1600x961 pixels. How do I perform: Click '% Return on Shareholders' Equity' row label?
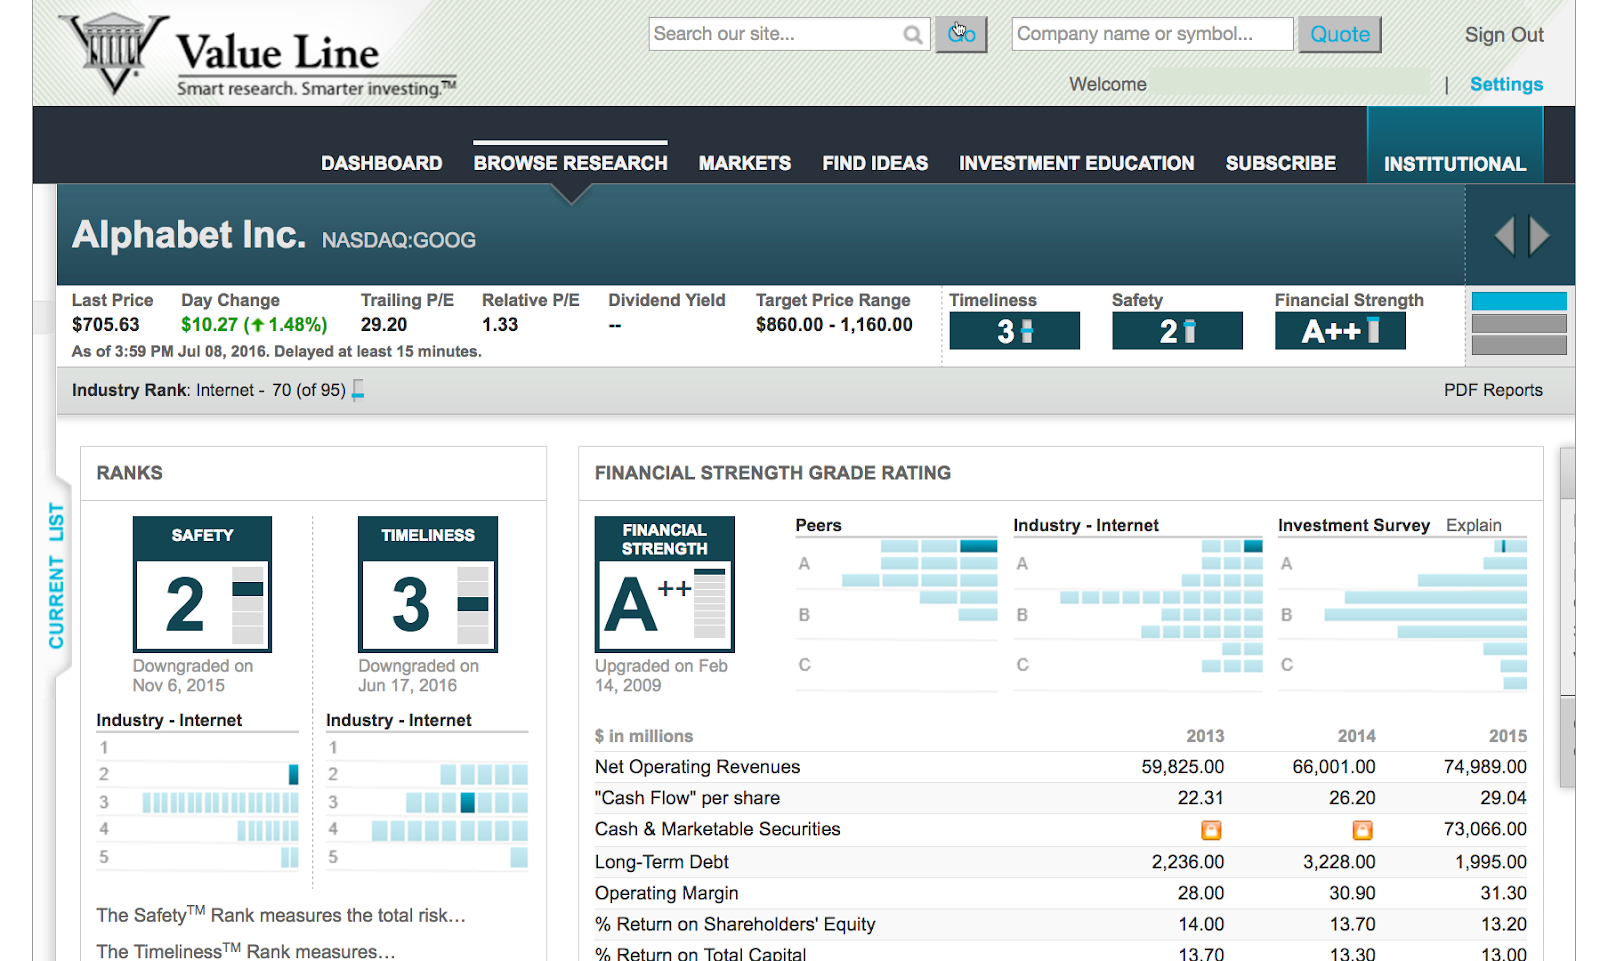[735, 924]
